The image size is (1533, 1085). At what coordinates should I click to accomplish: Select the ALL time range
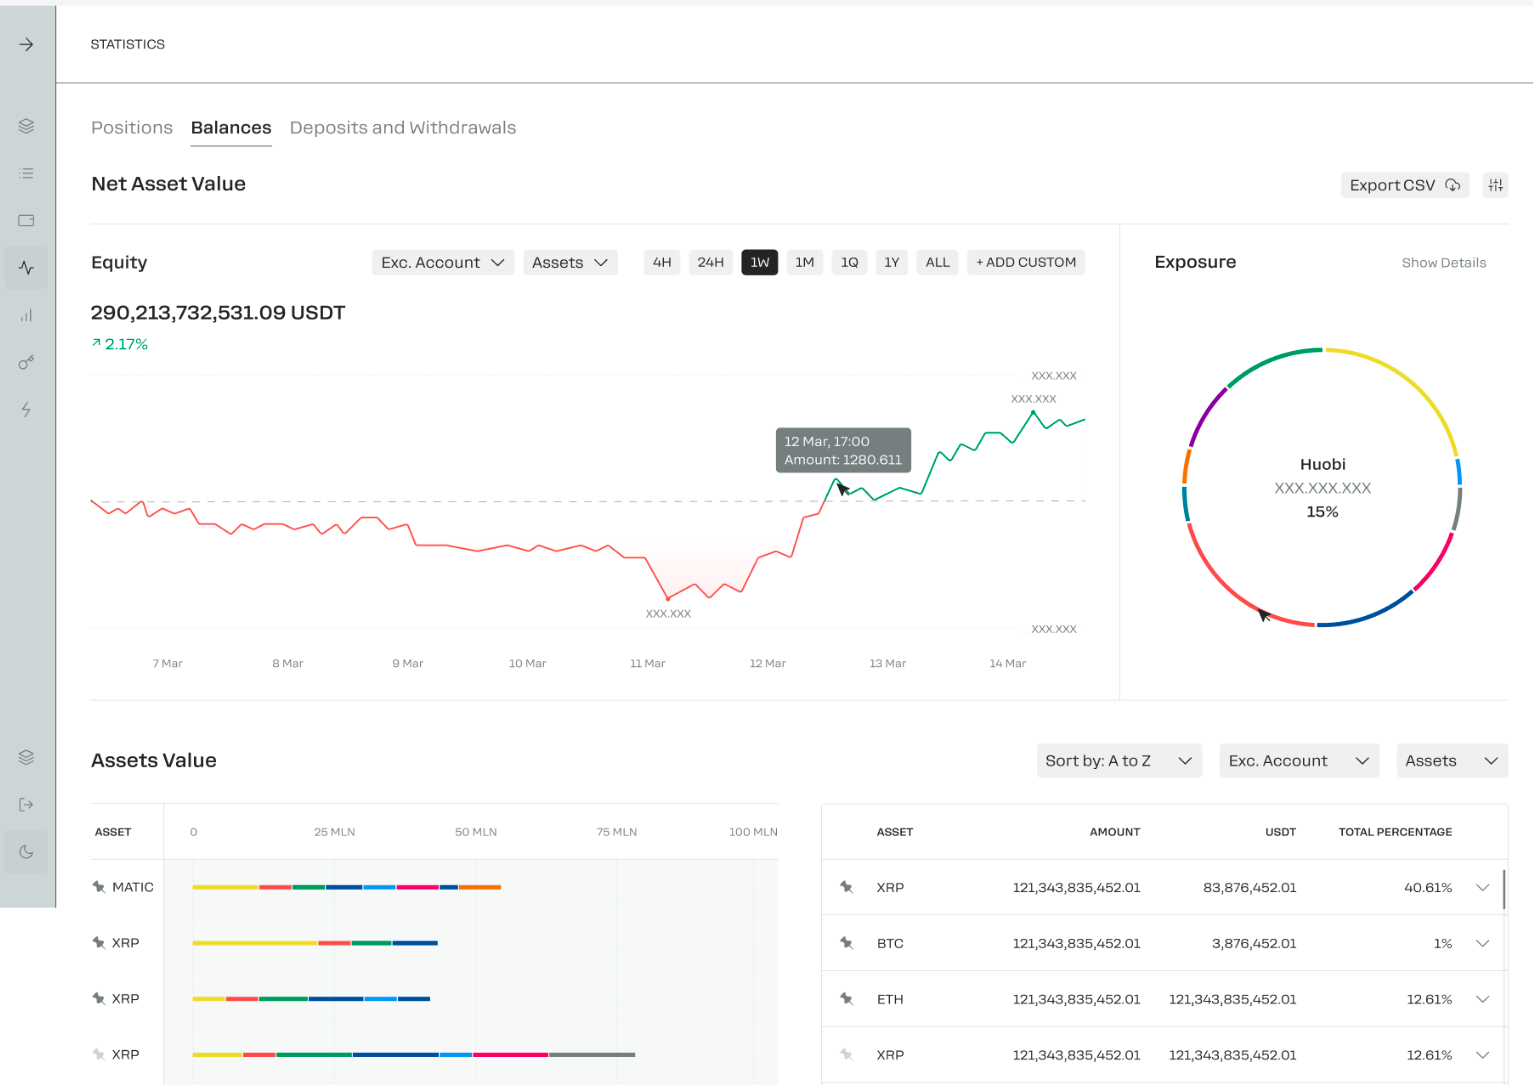click(938, 262)
